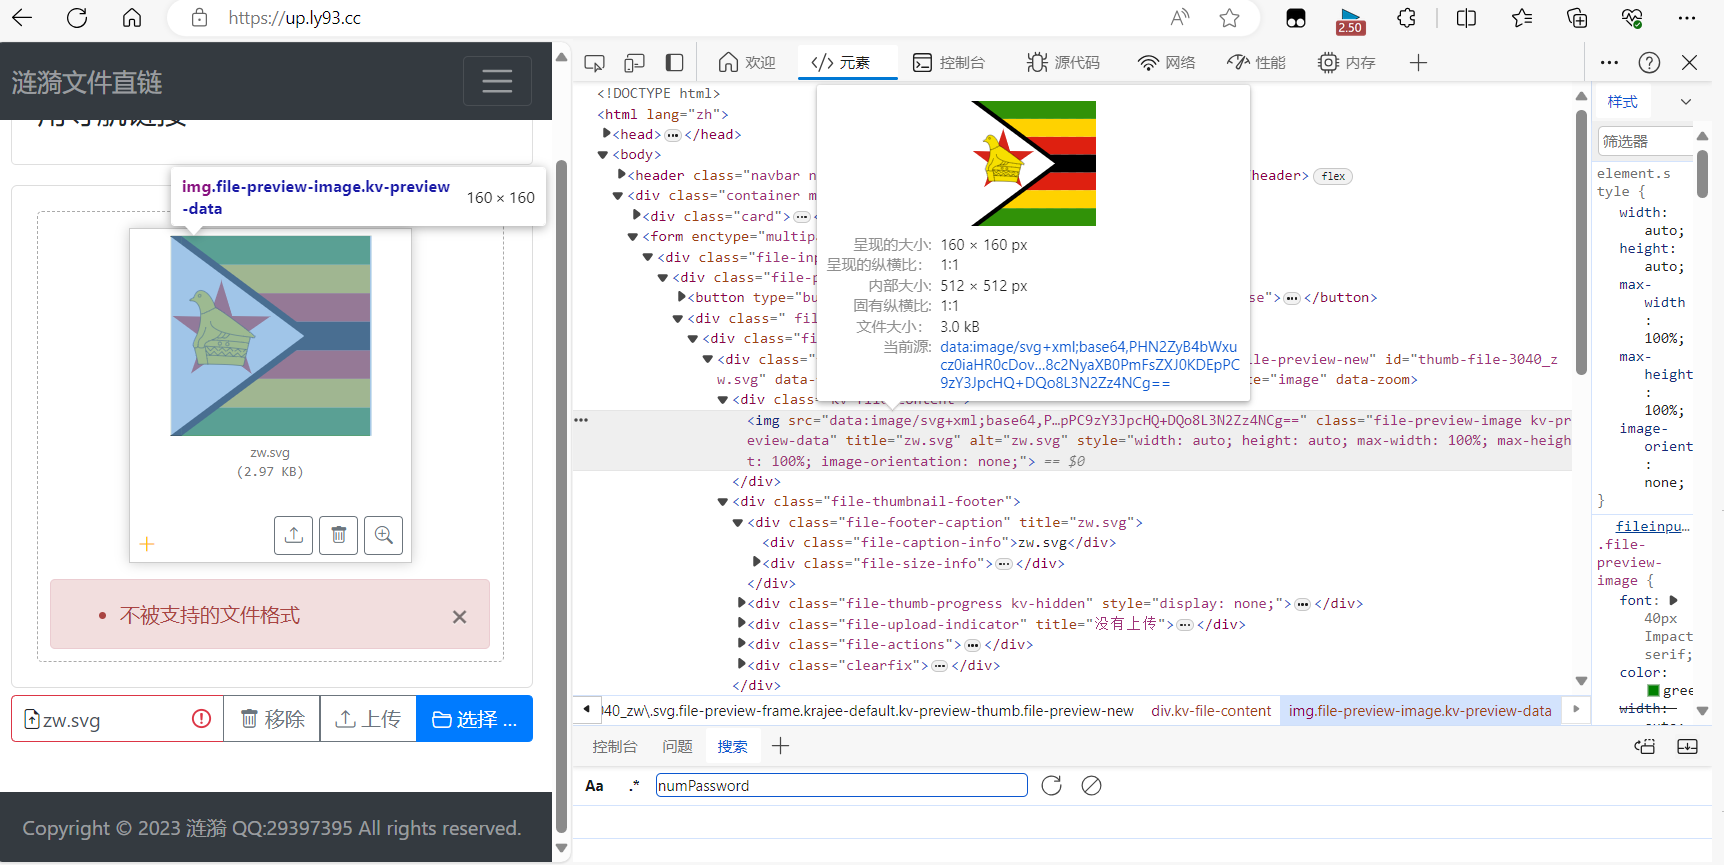Click 选择 browse files button
The image size is (1724, 865).
(x=474, y=719)
